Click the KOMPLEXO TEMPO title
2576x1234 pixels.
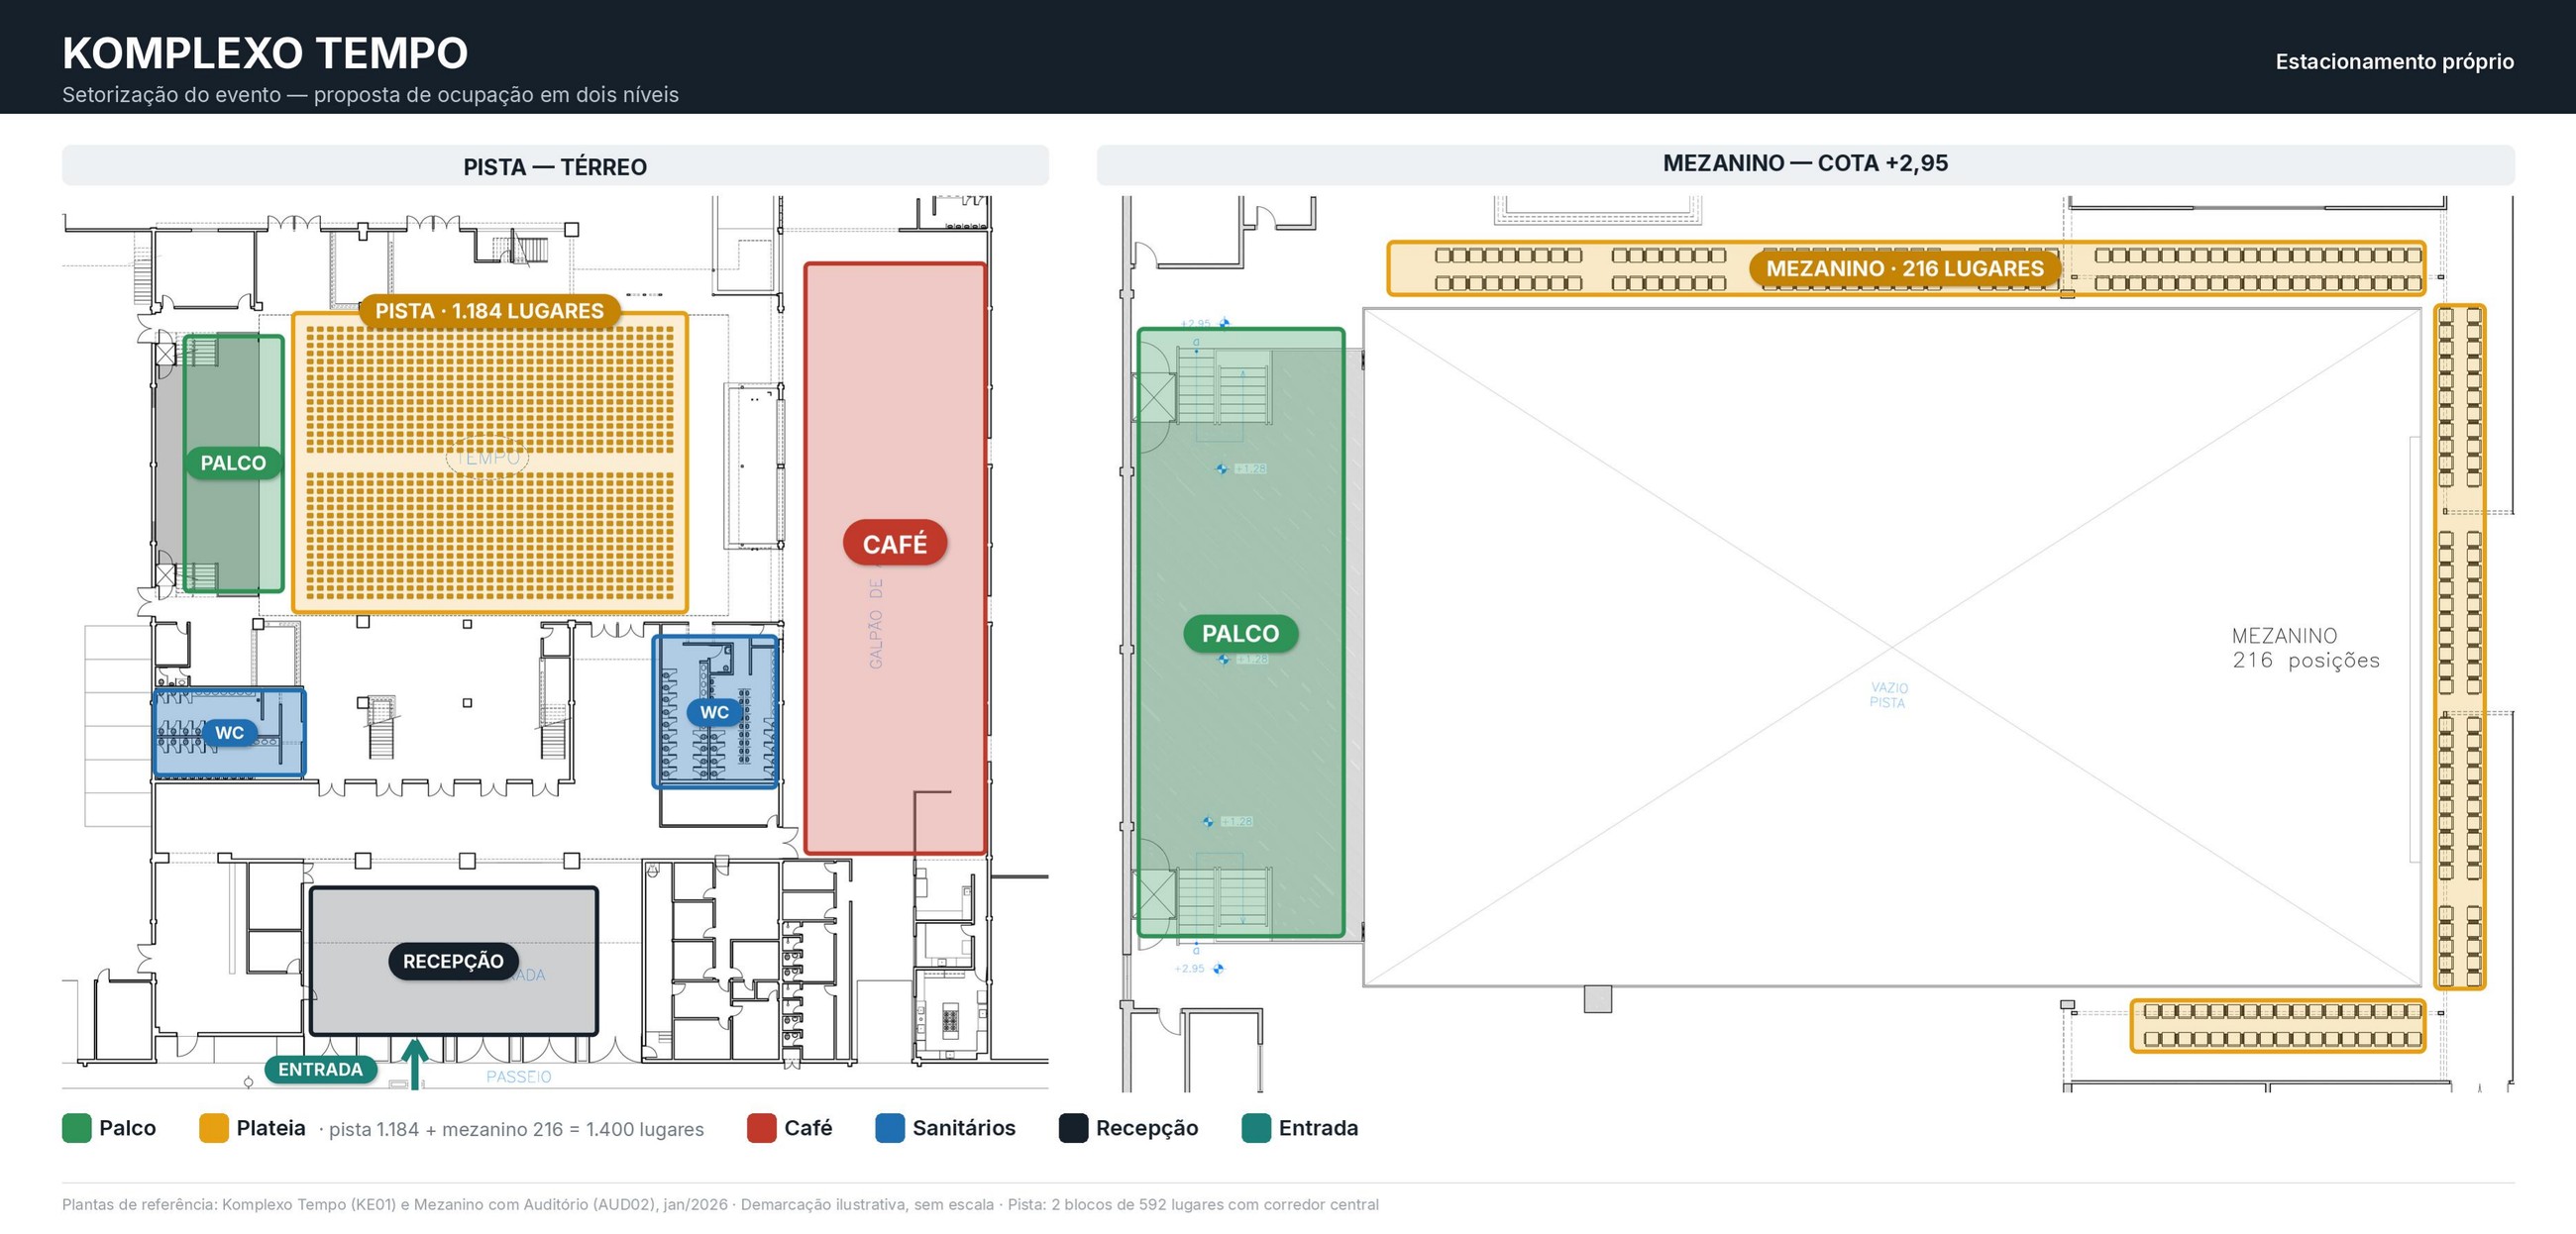tap(265, 53)
